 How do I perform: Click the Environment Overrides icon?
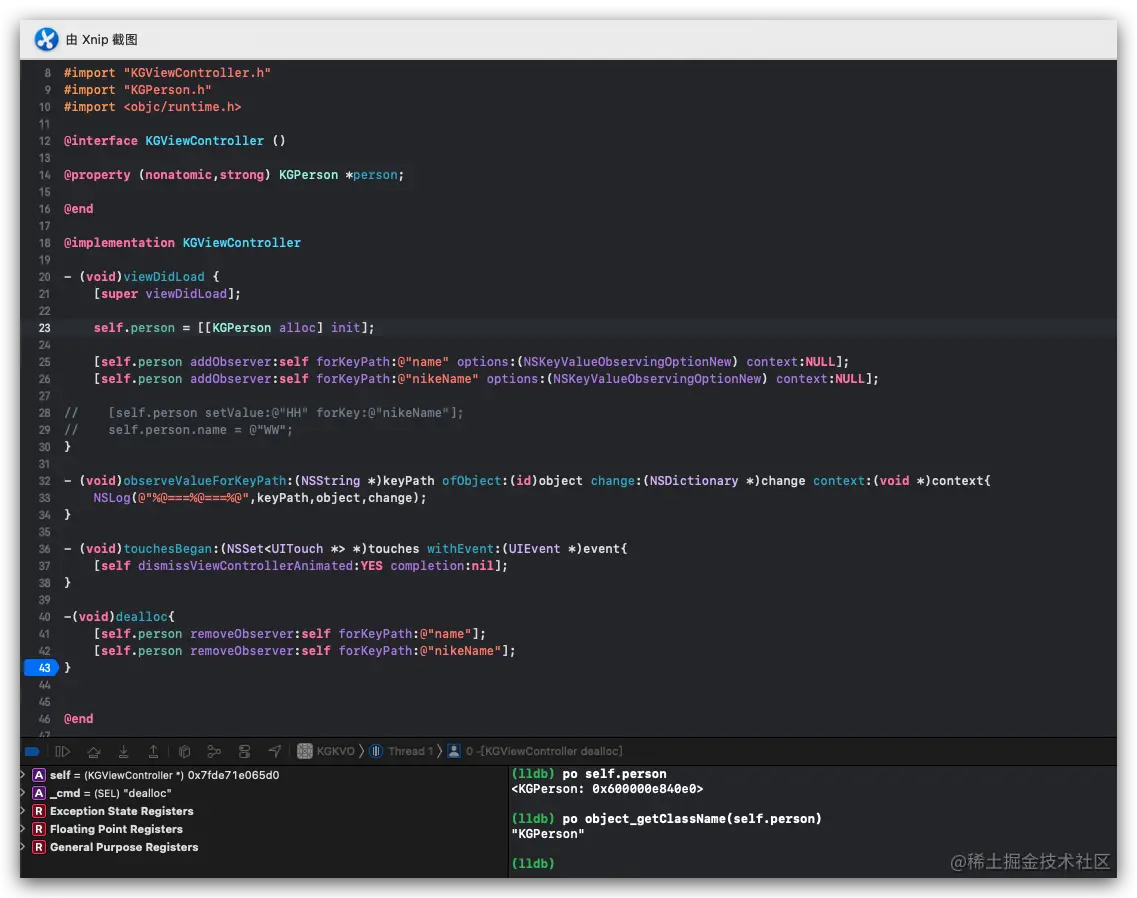click(x=244, y=751)
